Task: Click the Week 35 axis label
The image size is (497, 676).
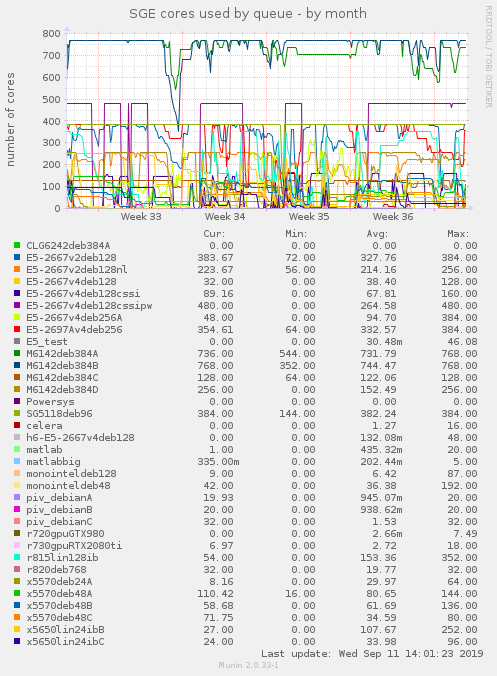Action: click(x=309, y=216)
